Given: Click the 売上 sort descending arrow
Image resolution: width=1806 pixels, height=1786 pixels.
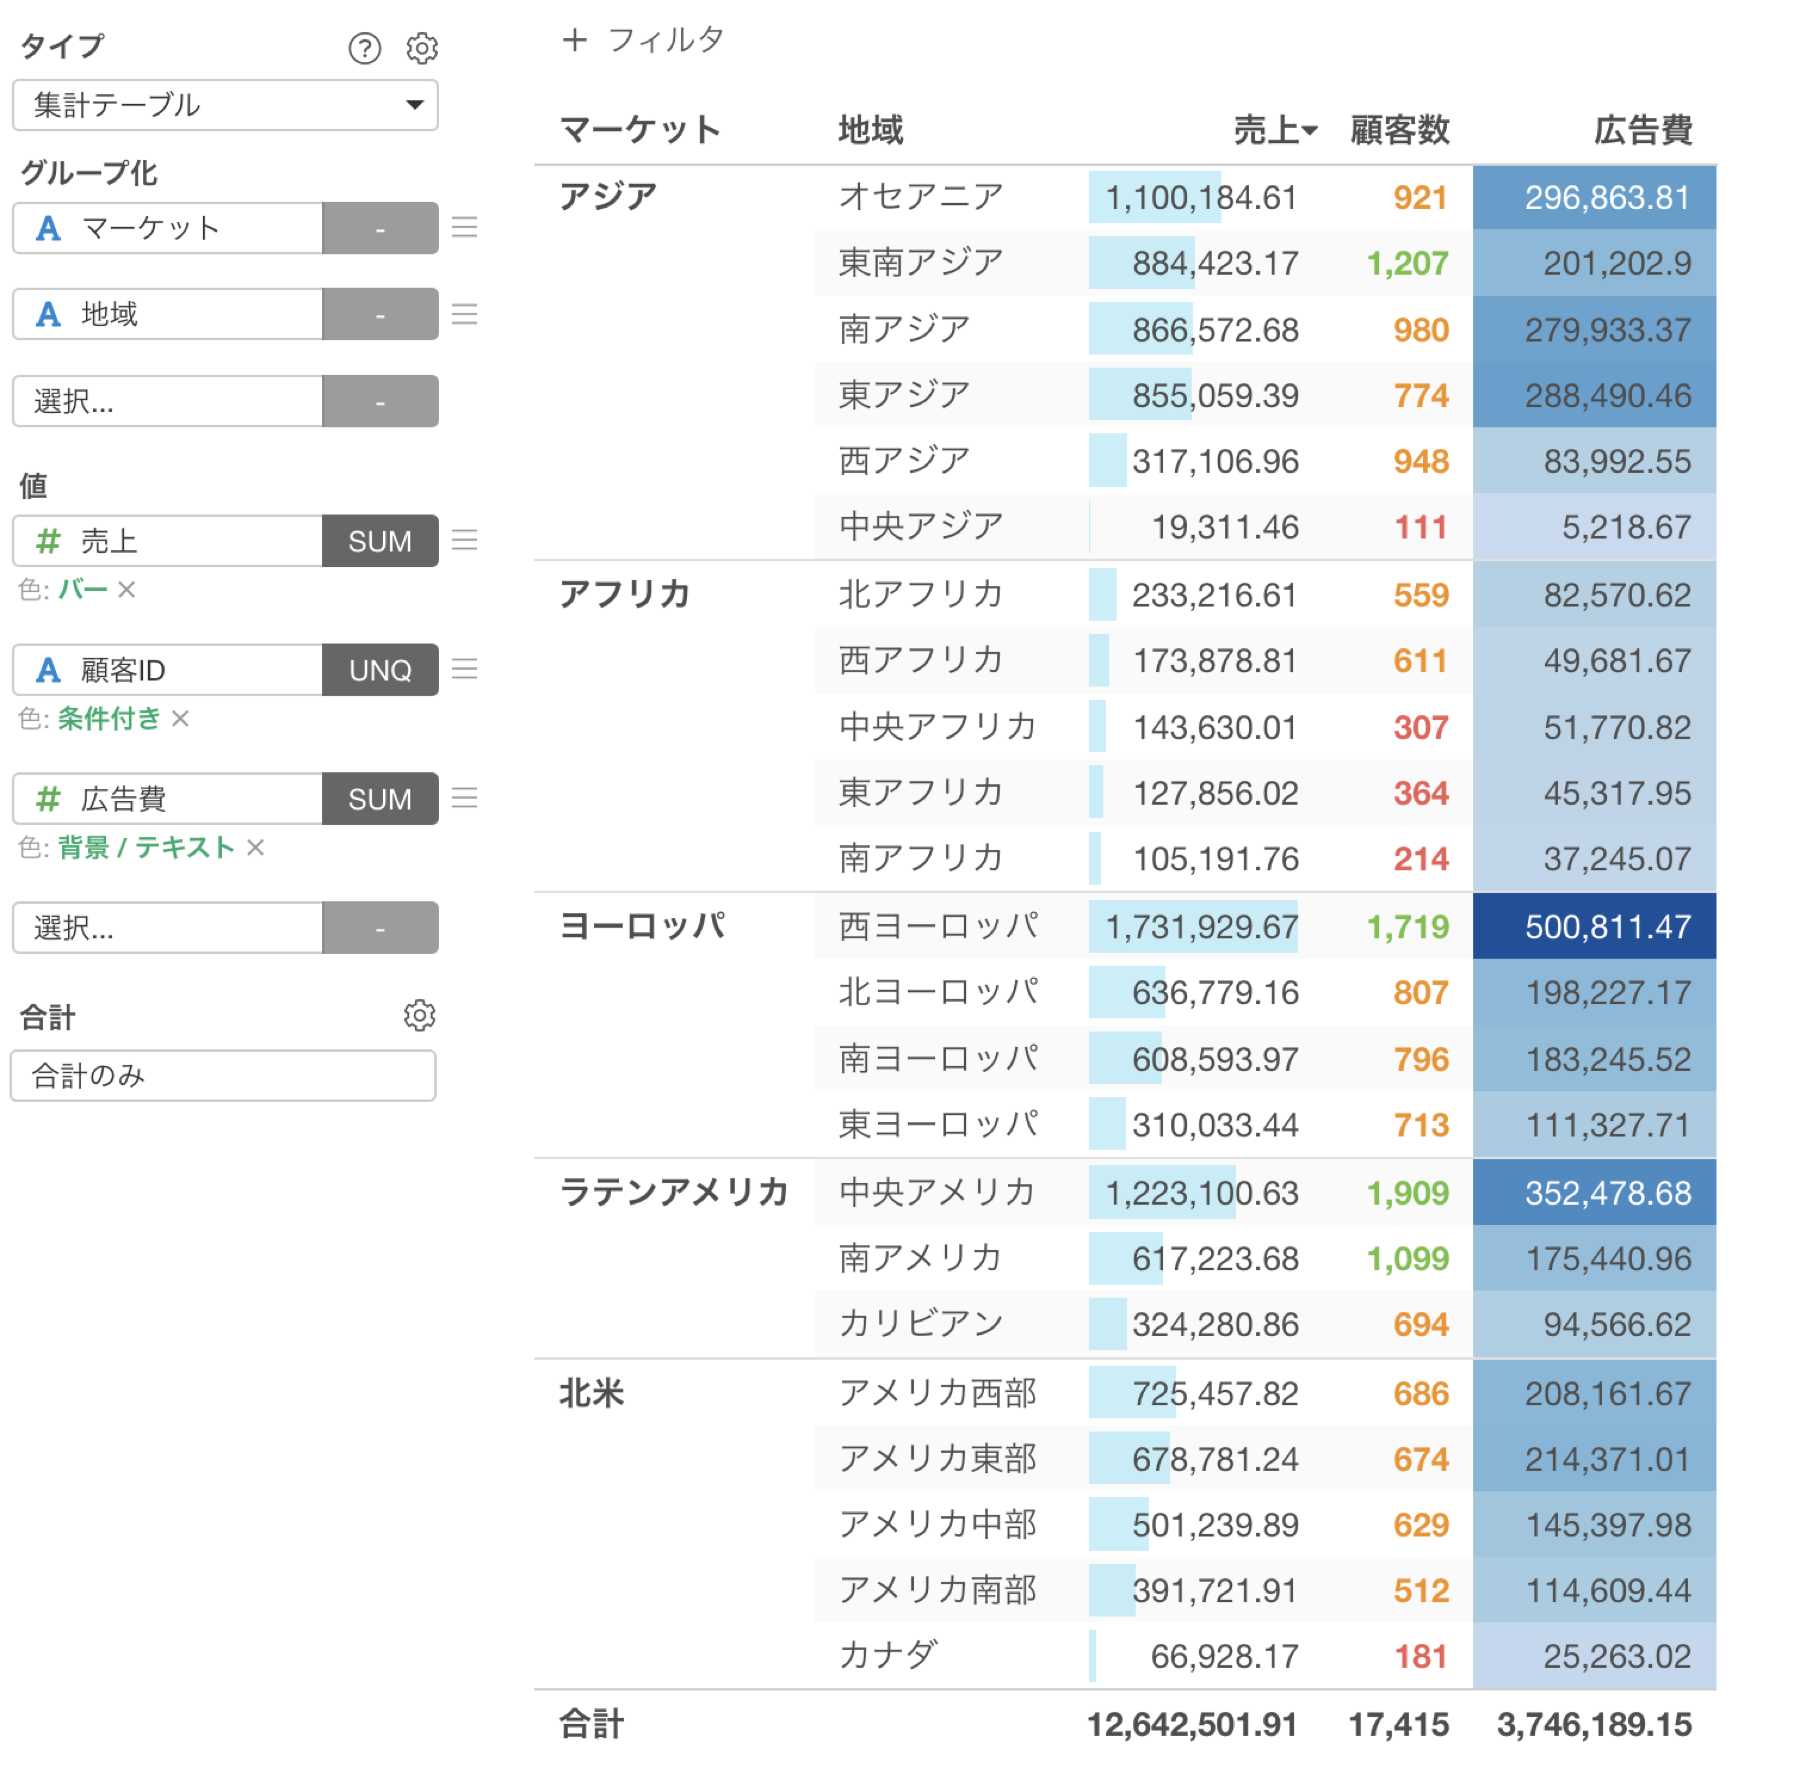Looking at the screenshot, I should click(x=1310, y=130).
